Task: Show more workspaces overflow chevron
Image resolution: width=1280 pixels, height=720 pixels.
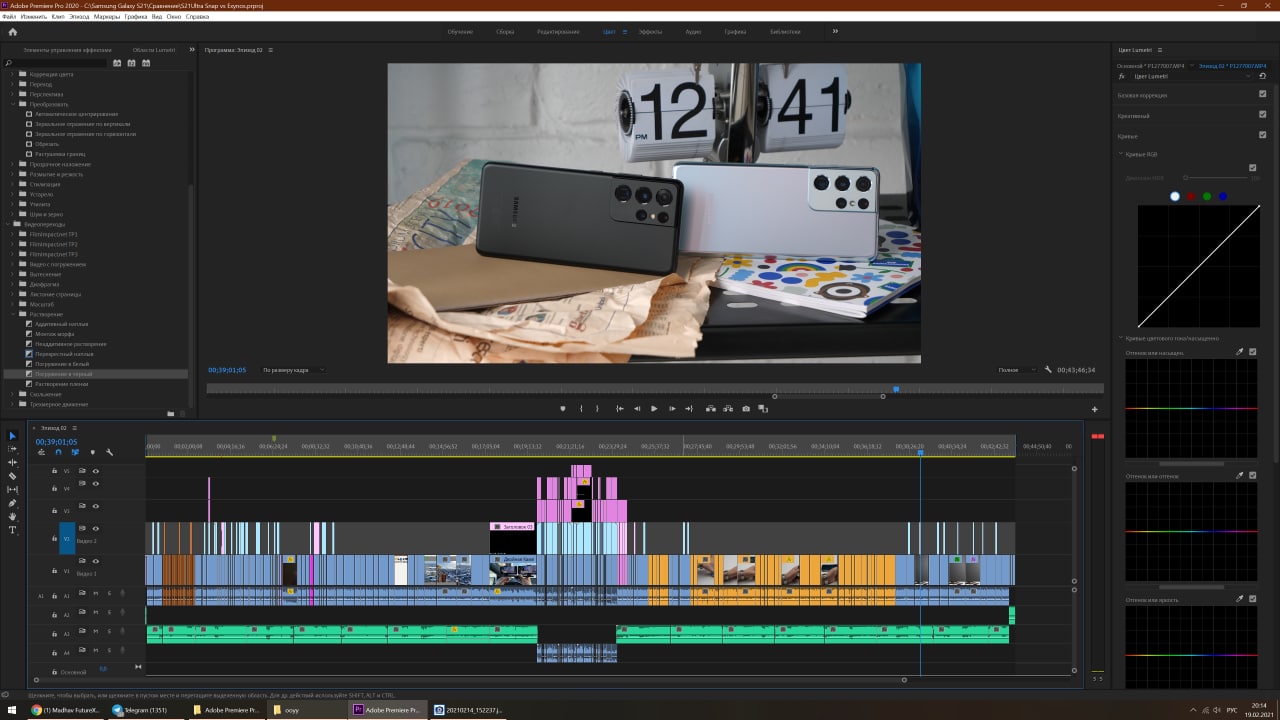Action: point(835,31)
